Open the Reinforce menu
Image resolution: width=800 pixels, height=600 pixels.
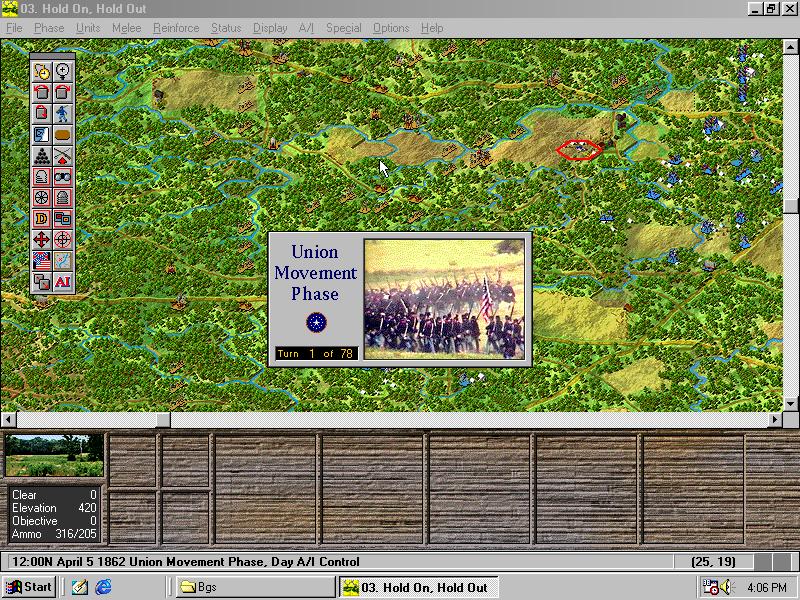click(176, 28)
